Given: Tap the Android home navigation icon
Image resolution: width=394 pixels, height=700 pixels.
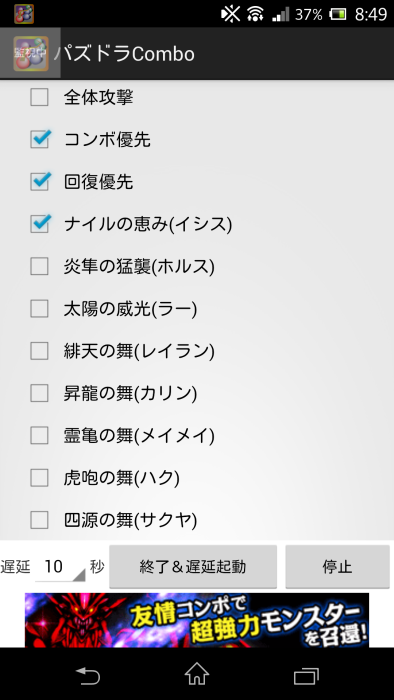Looking at the screenshot, I should point(197,674).
